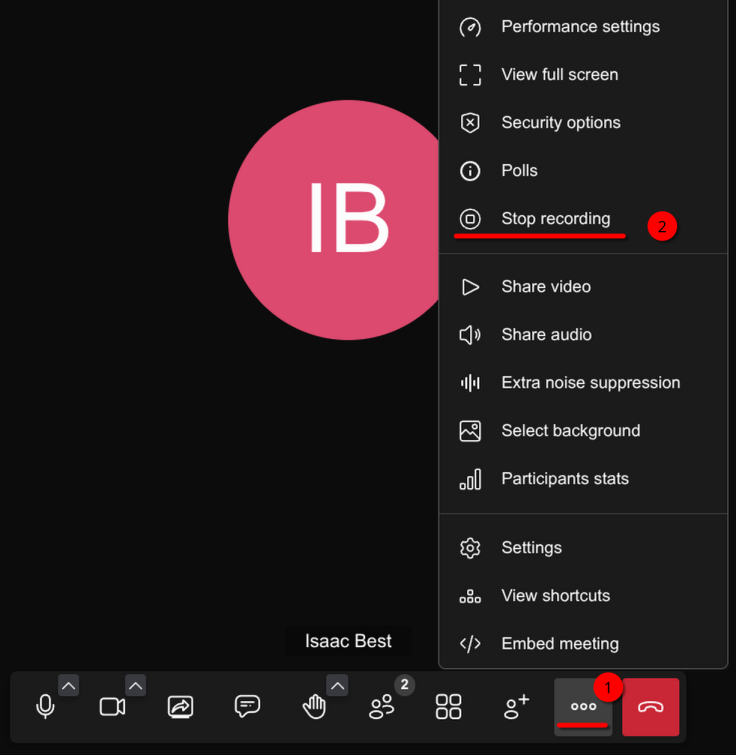Toggle tile view layout
The width and height of the screenshot is (736, 755).
448,706
